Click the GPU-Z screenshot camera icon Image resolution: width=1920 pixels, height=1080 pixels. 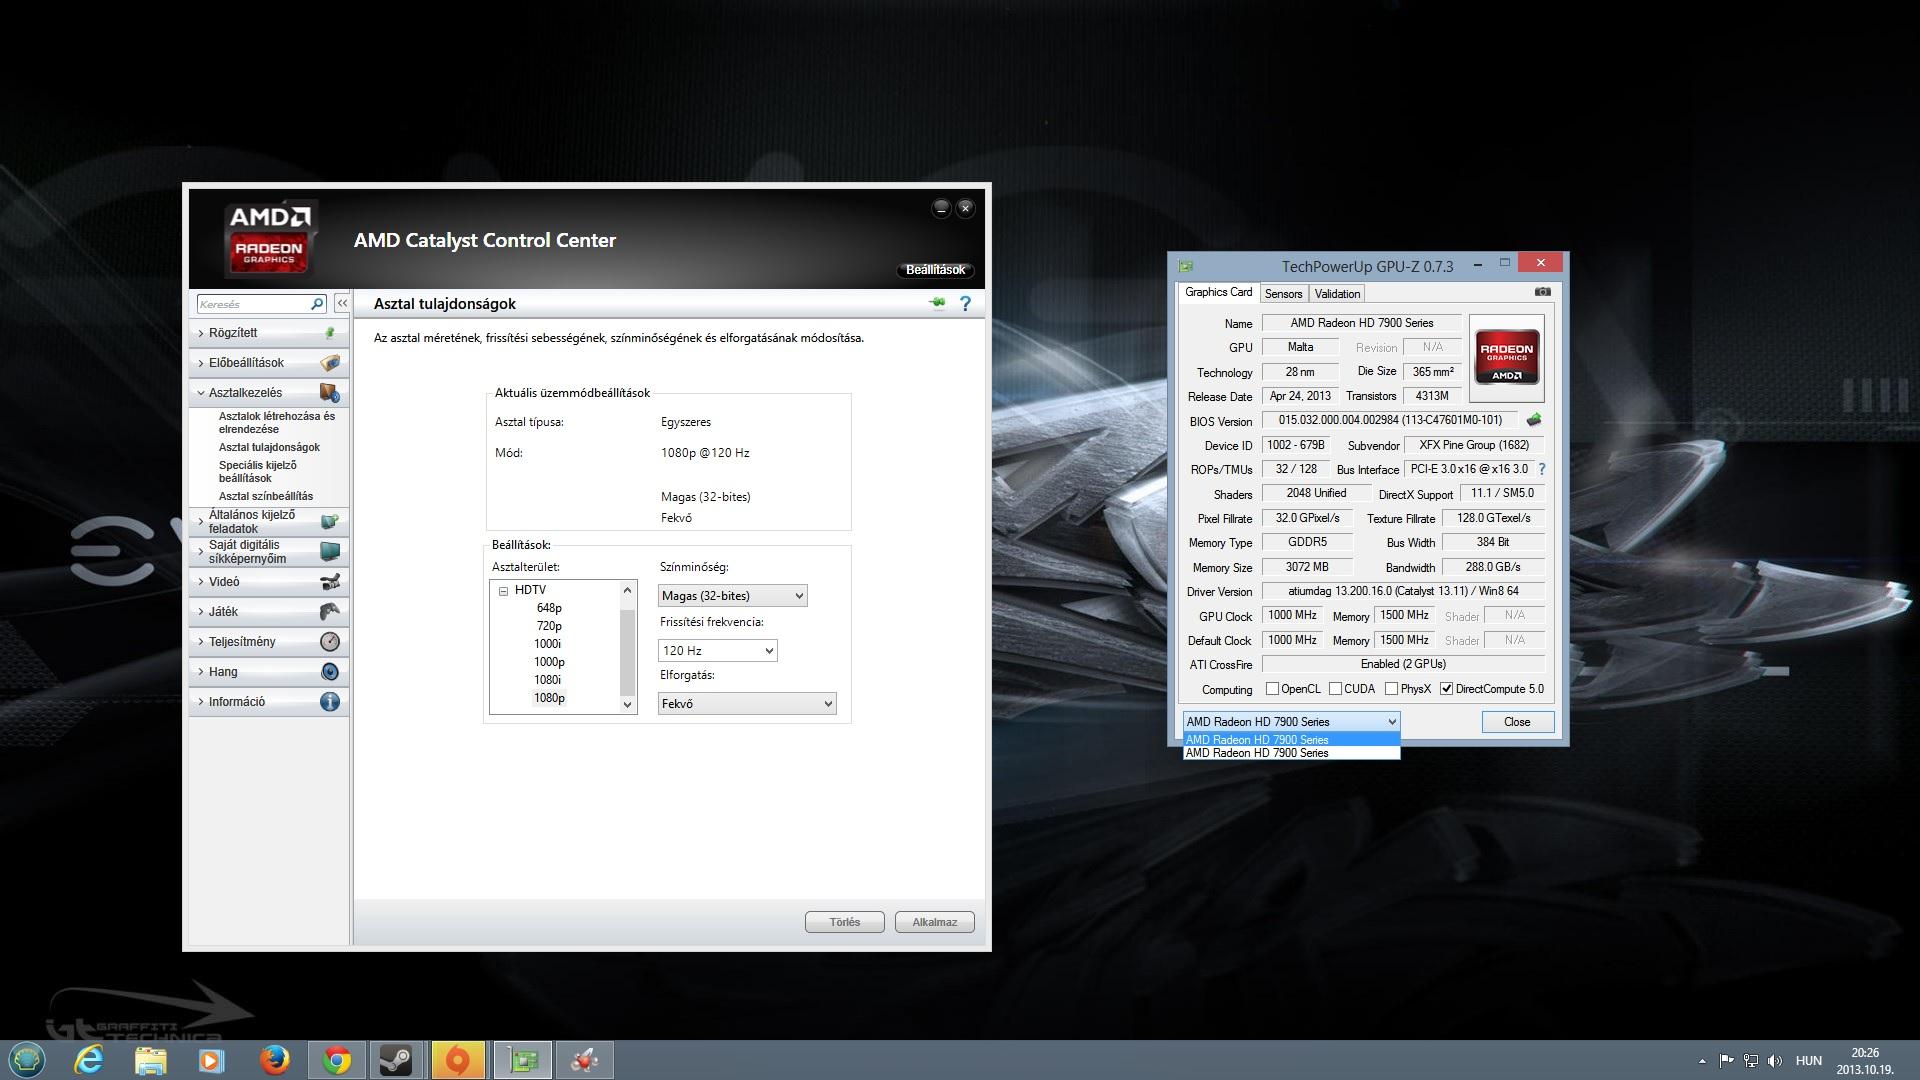pos(1543,292)
